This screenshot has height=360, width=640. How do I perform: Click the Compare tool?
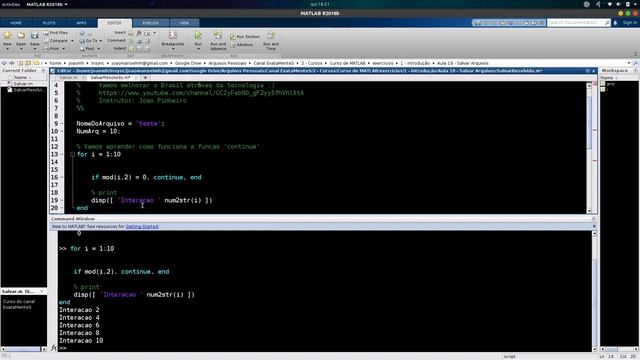pos(56,41)
